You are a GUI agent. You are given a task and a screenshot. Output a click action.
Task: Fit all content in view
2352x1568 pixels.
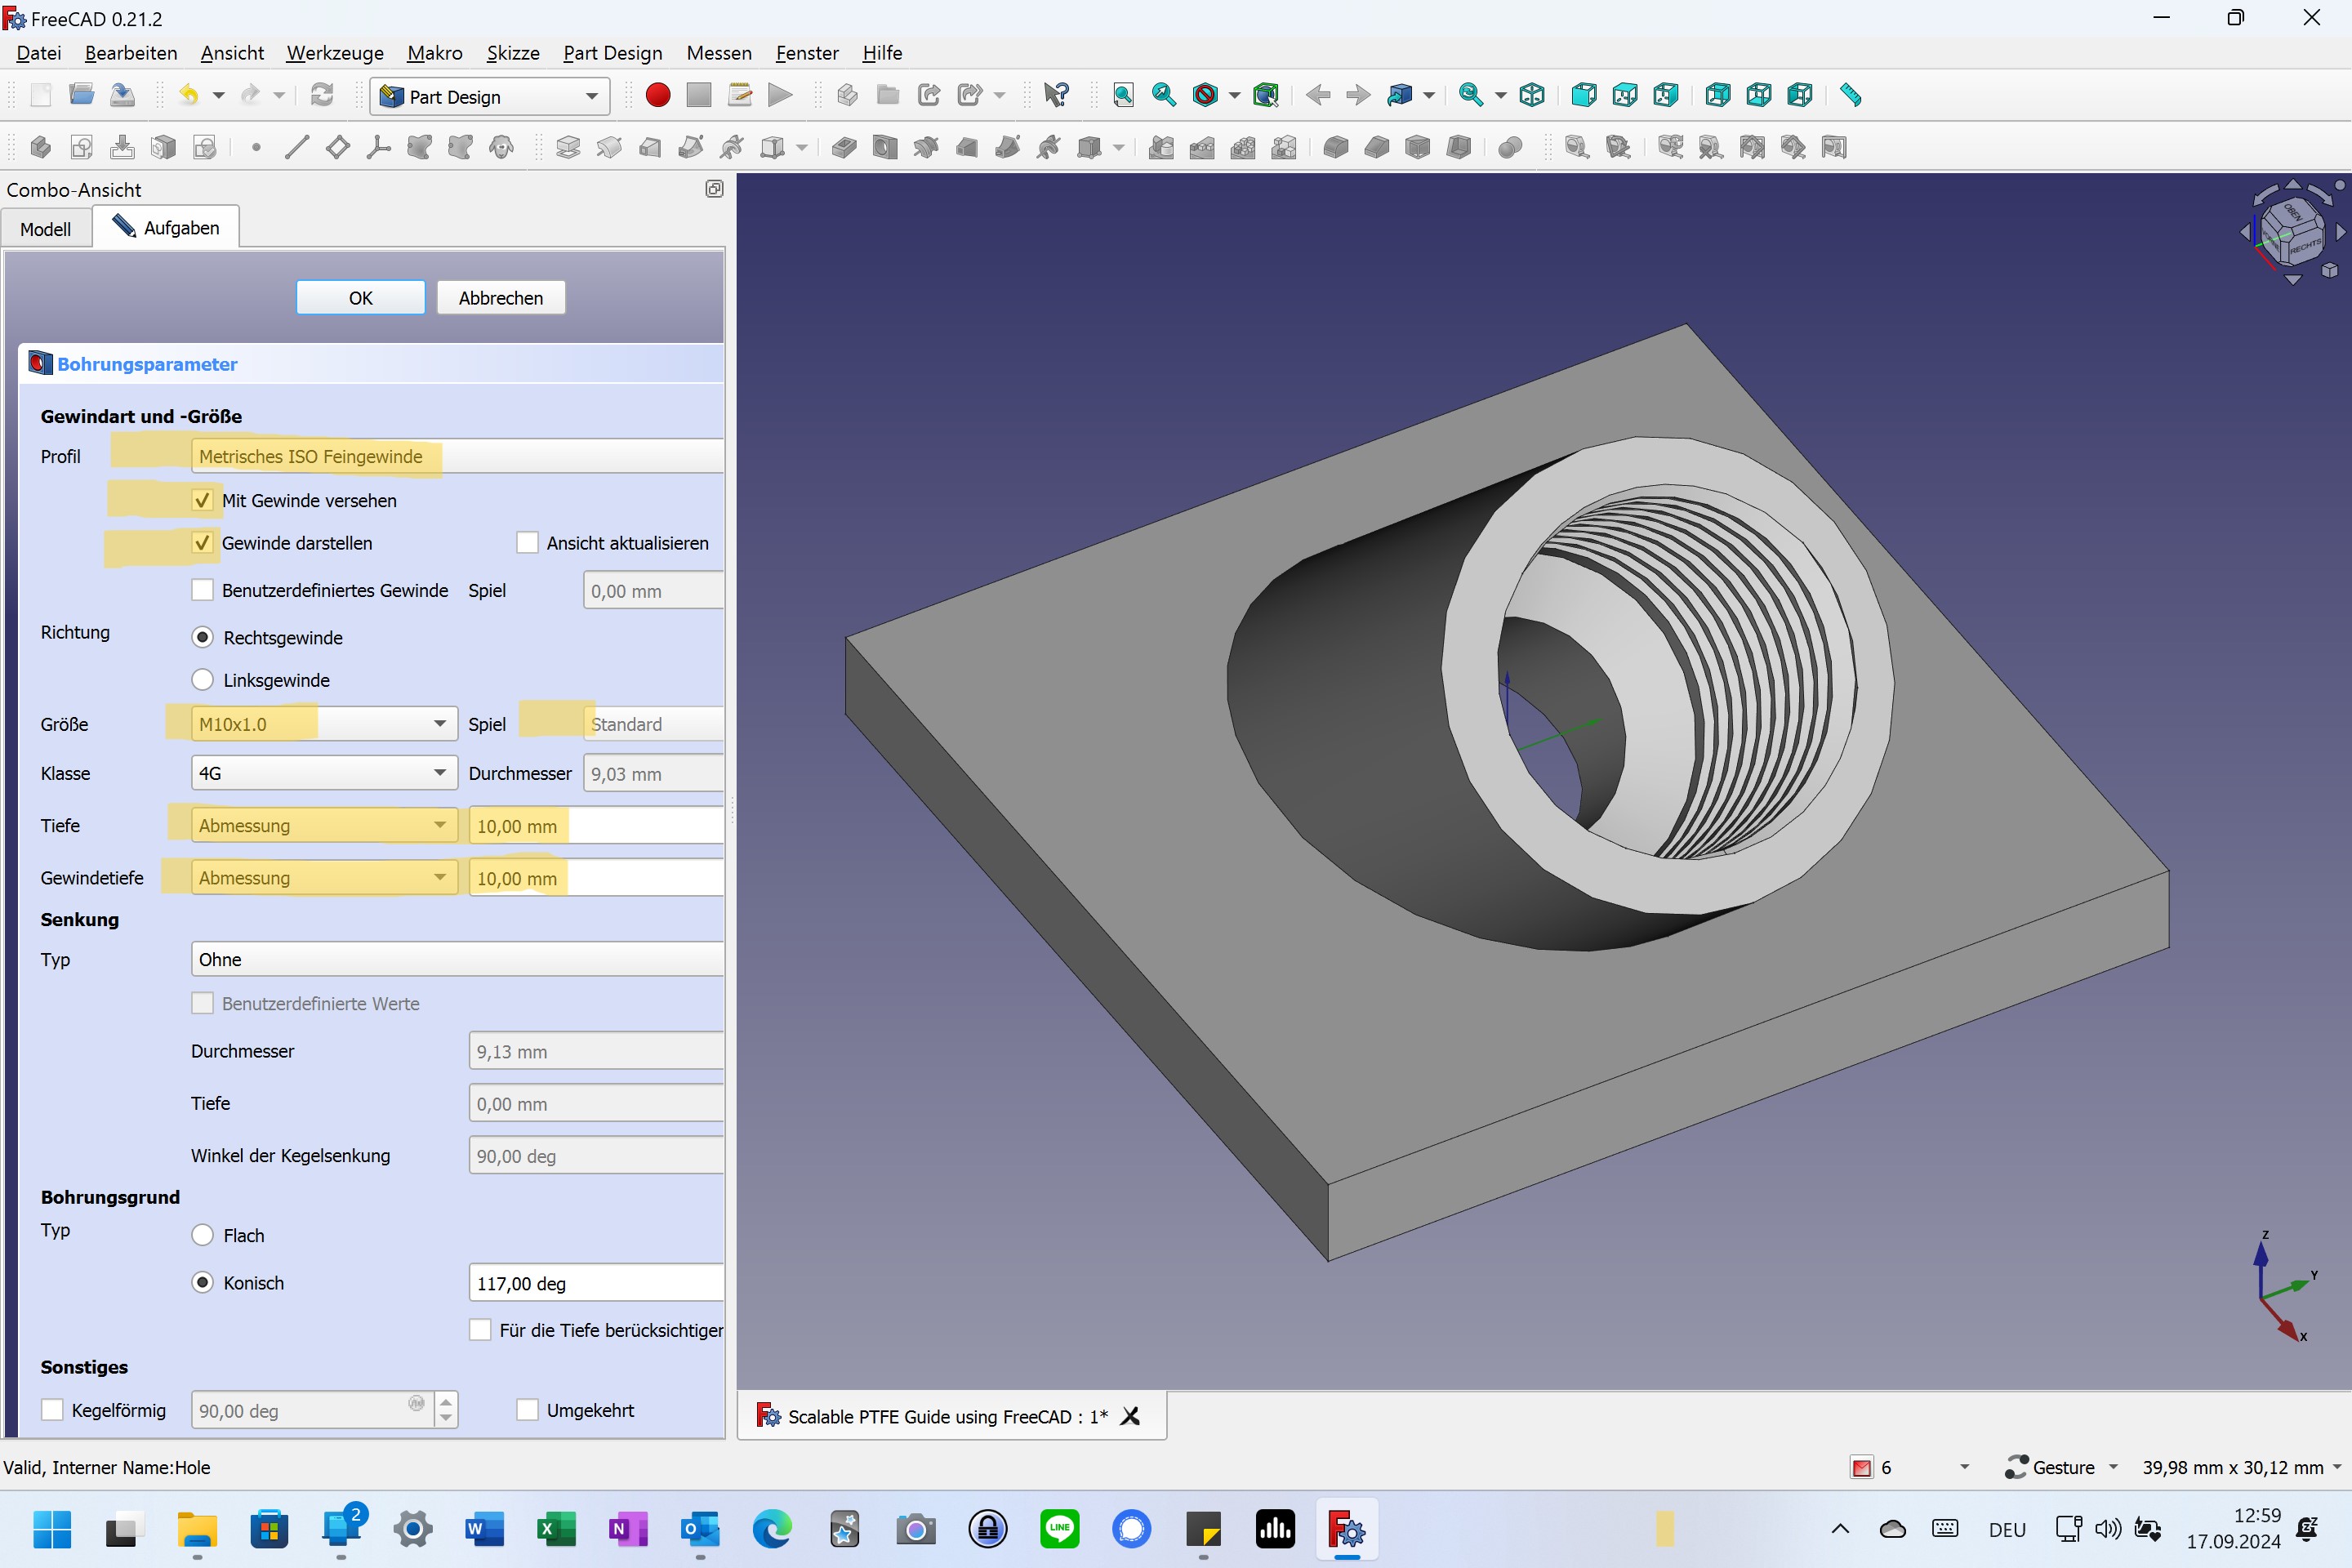[1123, 95]
